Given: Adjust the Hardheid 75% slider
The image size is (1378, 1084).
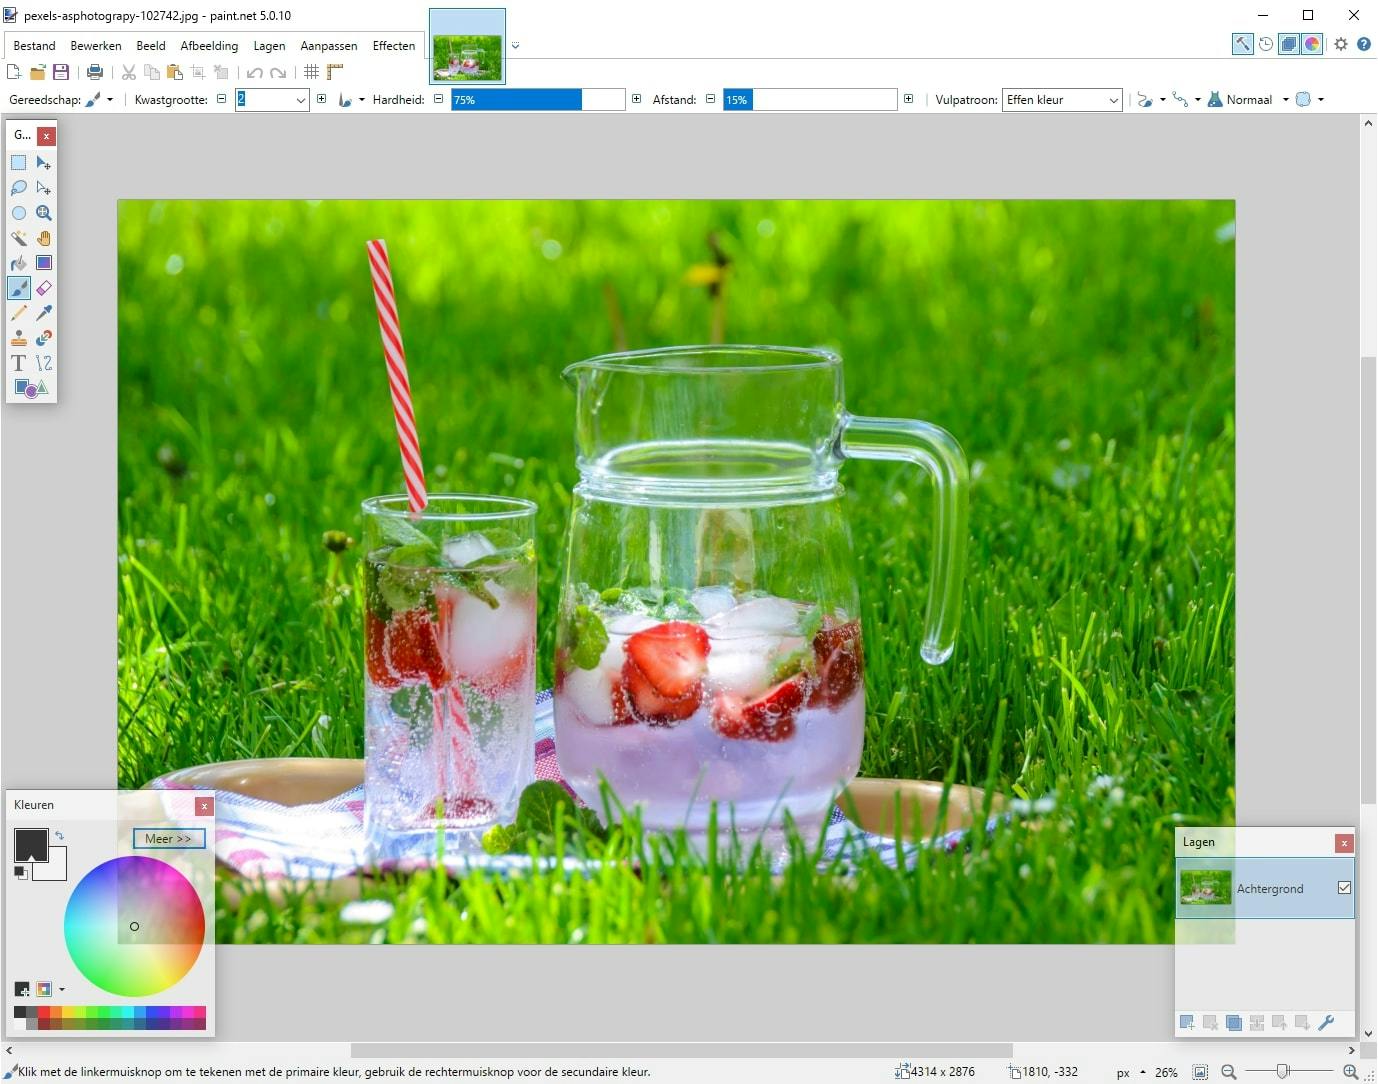Looking at the screenshot, I should click(538, 100).
